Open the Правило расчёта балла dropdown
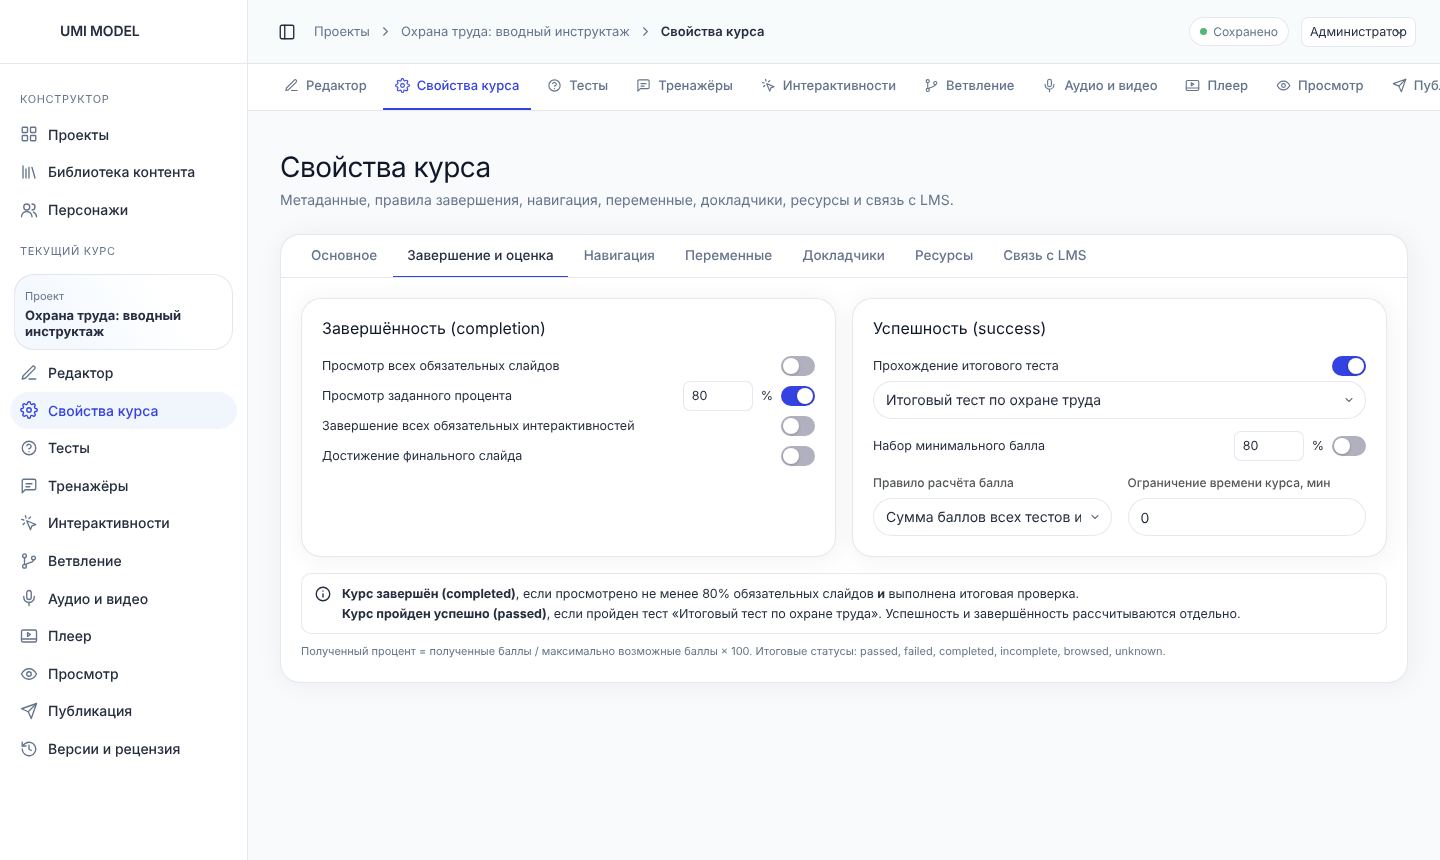 pyautogui.click(x=992, y=517)
